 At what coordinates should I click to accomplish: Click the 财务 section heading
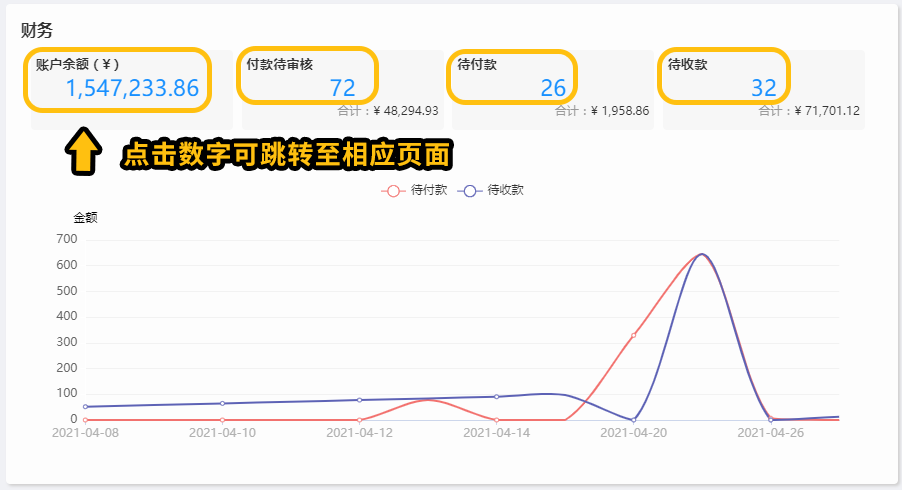coord(37,30)
